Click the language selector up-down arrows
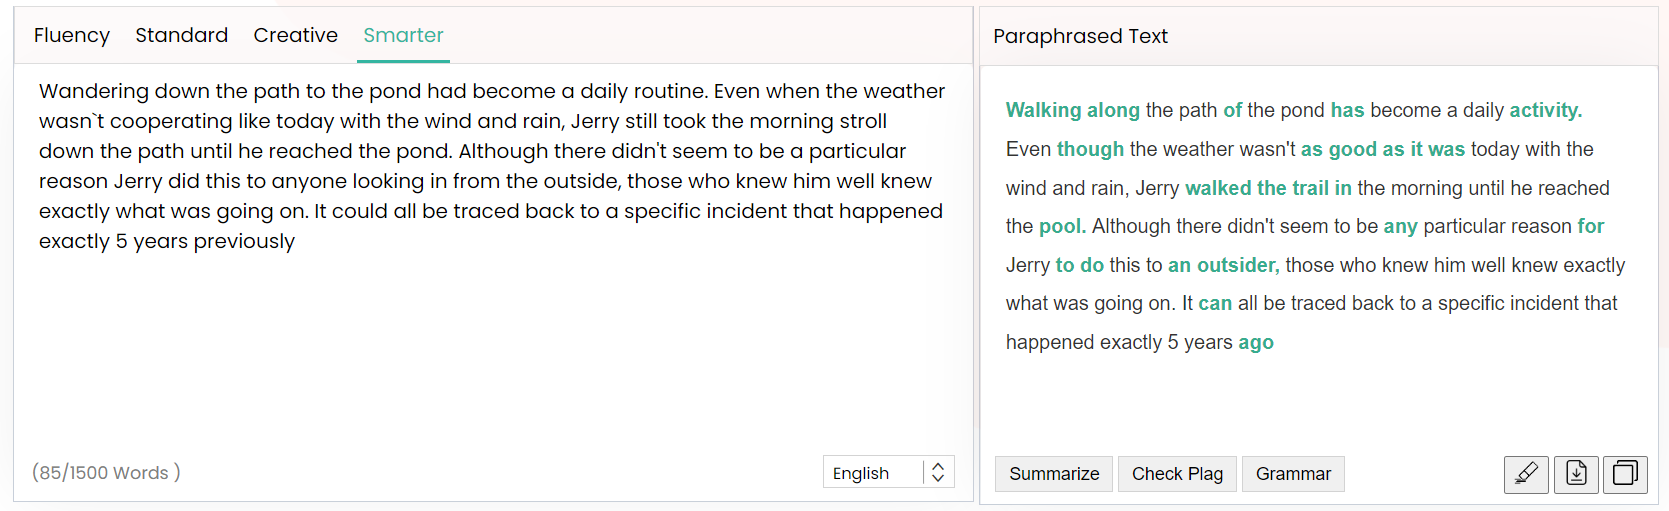This screenshot has width=1669, height=511. coord(938,473)
